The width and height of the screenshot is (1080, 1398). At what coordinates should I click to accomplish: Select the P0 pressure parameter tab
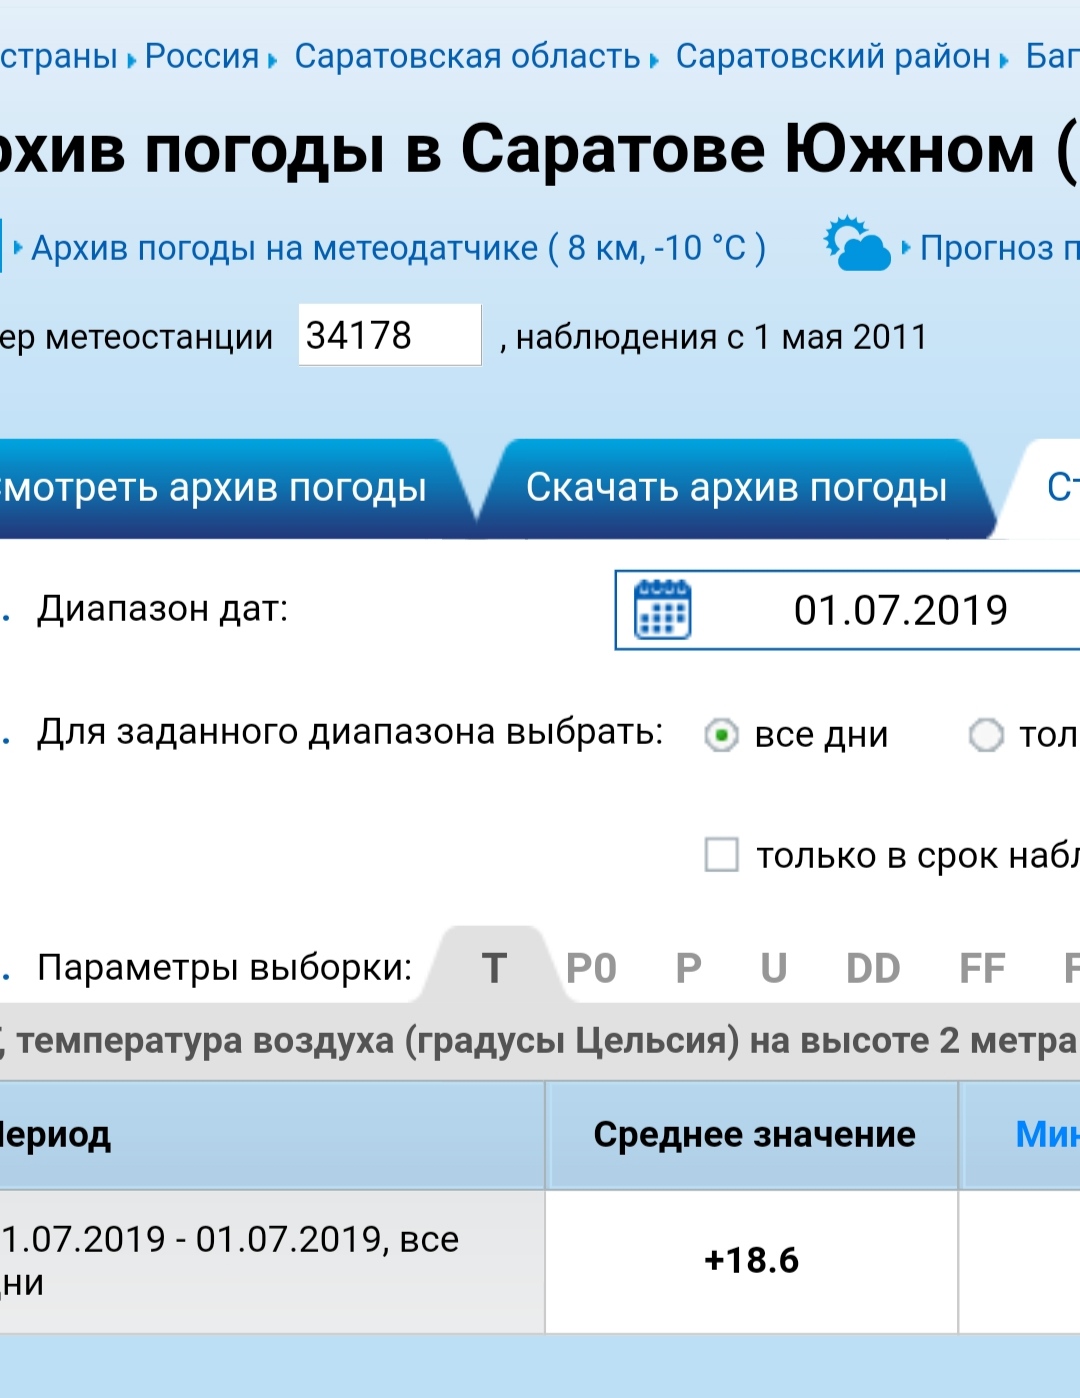point(591,968)
